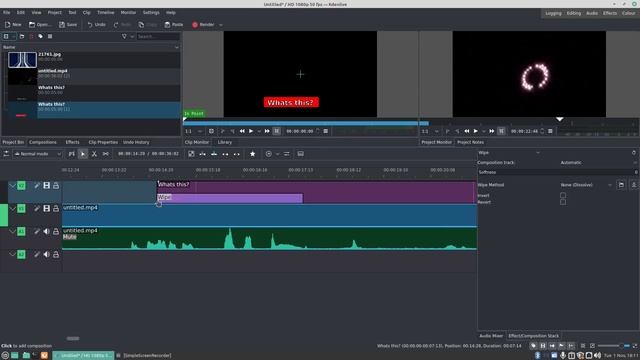Click the subtitle tool icon in timeline toolbar

[300, 154]
